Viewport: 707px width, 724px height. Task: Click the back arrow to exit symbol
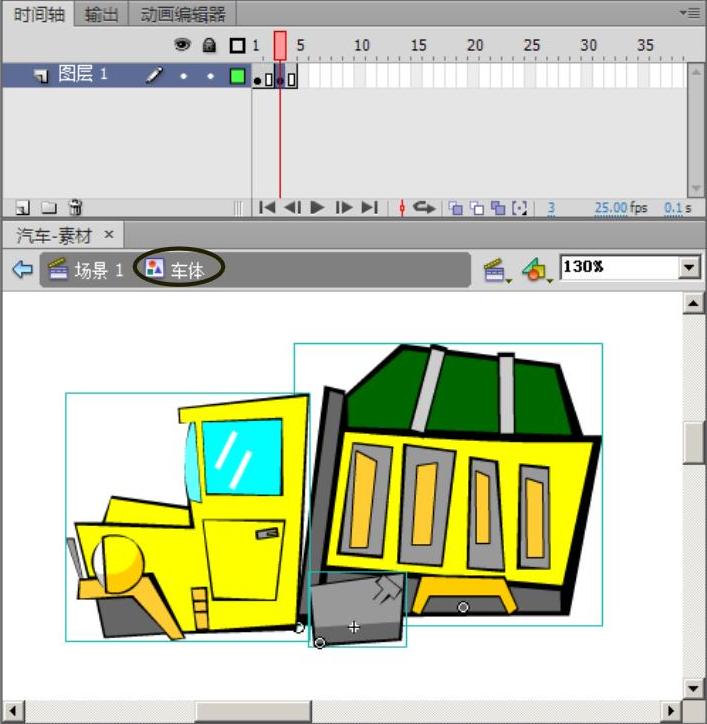coord(22,269)
